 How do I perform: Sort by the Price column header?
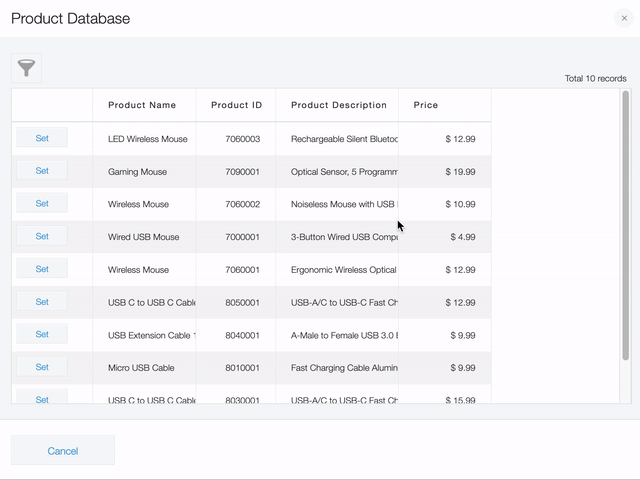coord(426,105)
